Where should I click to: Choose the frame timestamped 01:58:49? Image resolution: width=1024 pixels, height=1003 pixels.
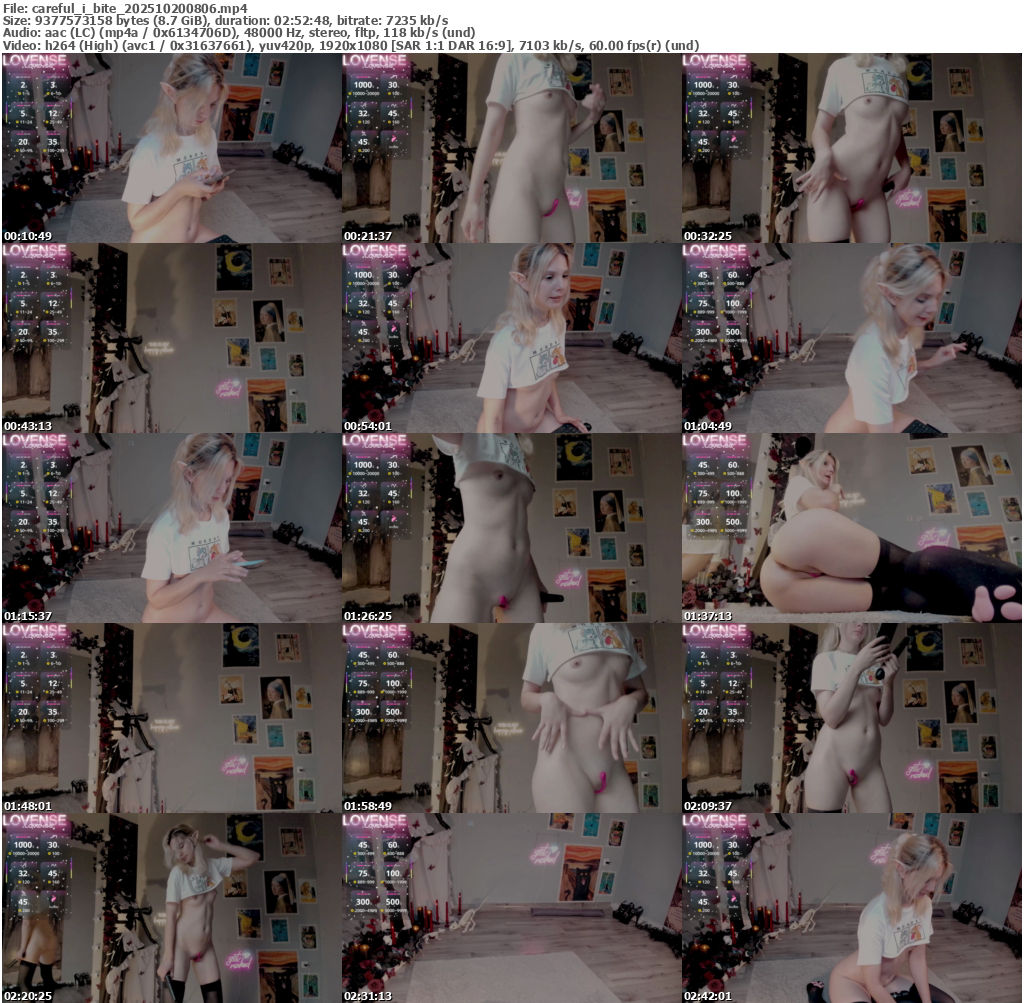[x=512, y=718]
